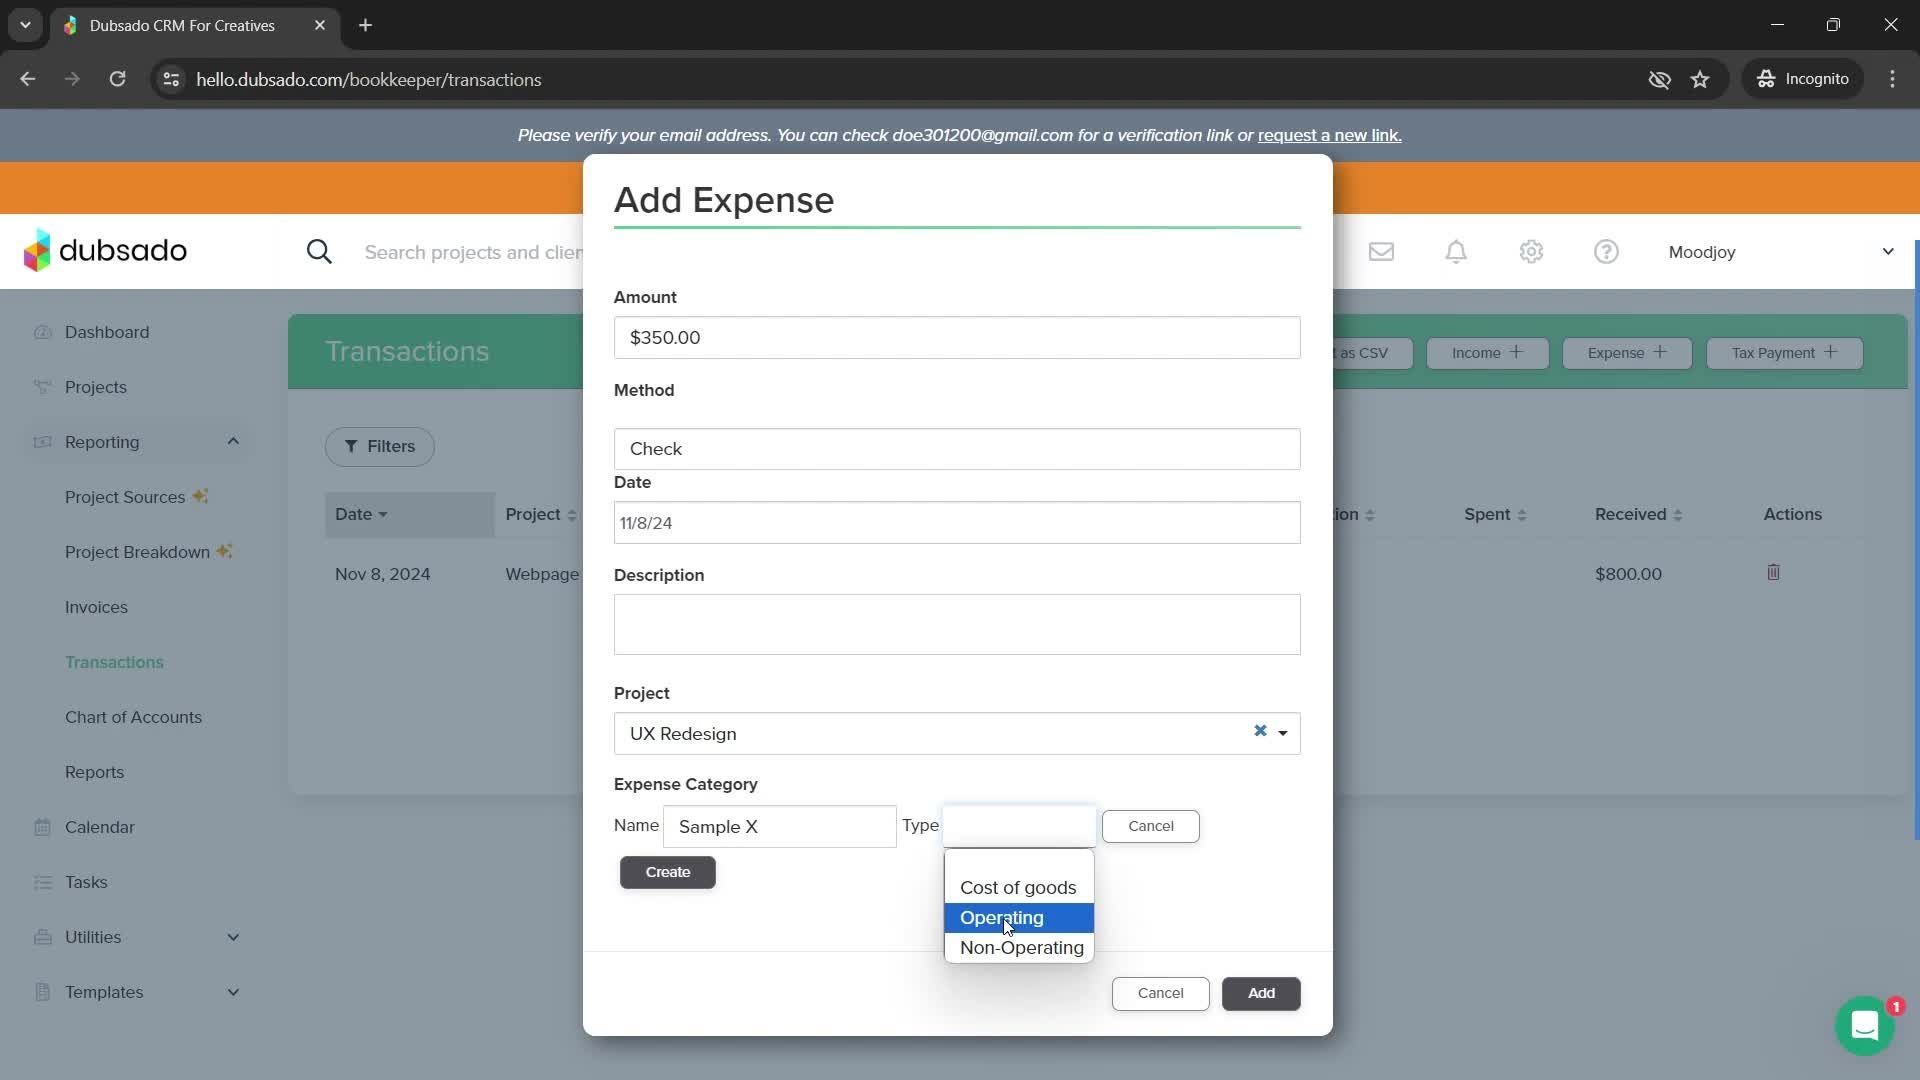Cancel the Add Expense dialog
The height and width of the screenshot is (1080, 1920).
pos(1160,993)
